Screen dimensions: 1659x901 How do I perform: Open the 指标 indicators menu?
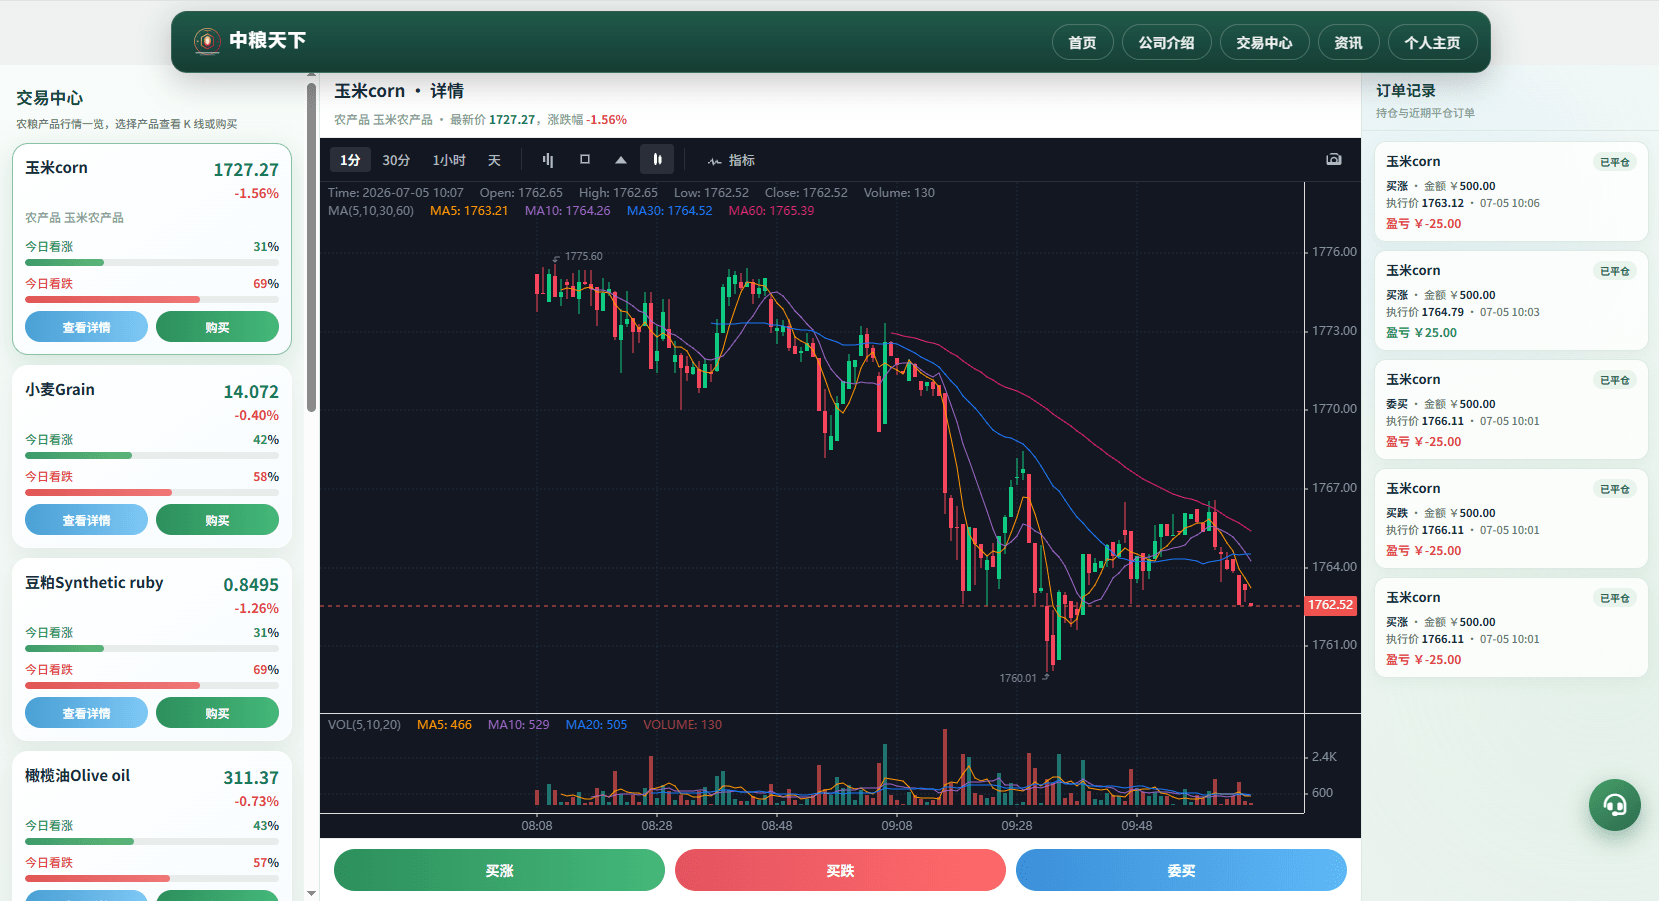[731, 160]
